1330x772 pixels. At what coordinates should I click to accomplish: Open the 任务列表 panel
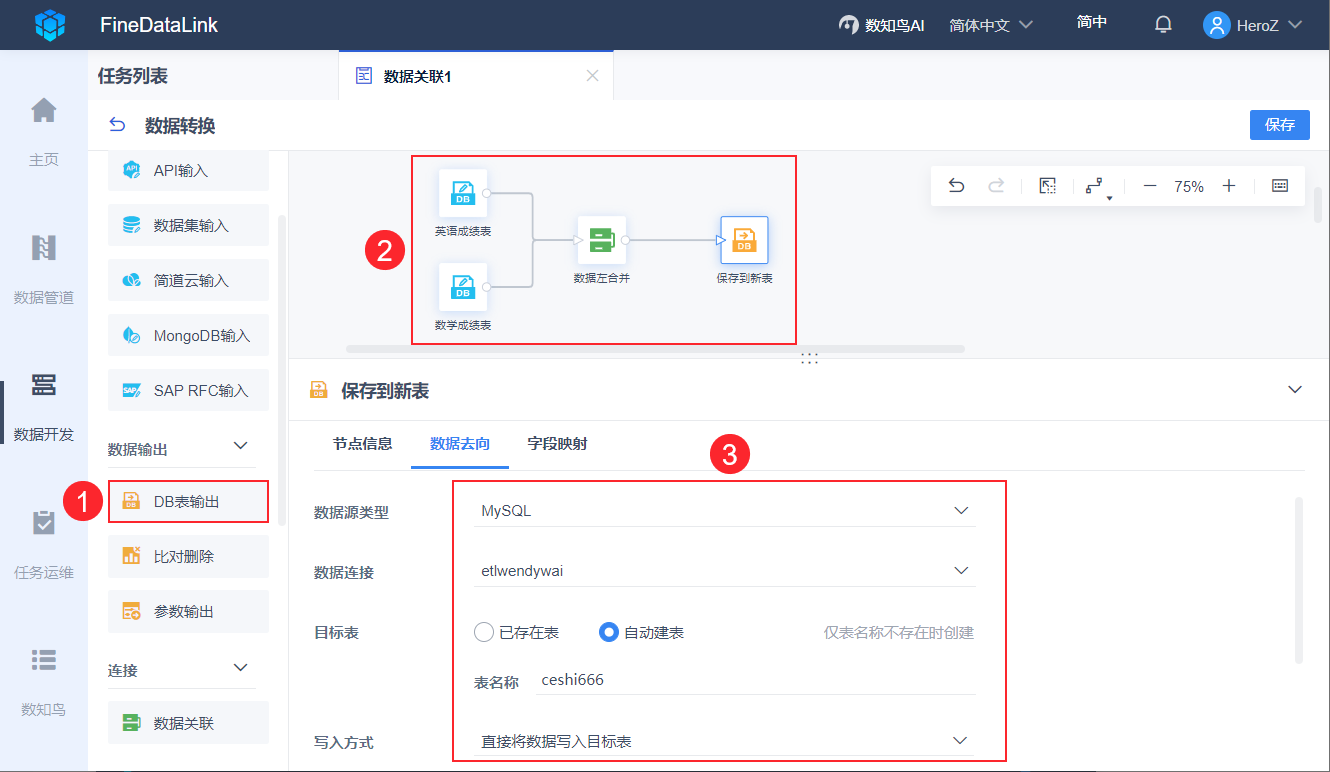133,76
